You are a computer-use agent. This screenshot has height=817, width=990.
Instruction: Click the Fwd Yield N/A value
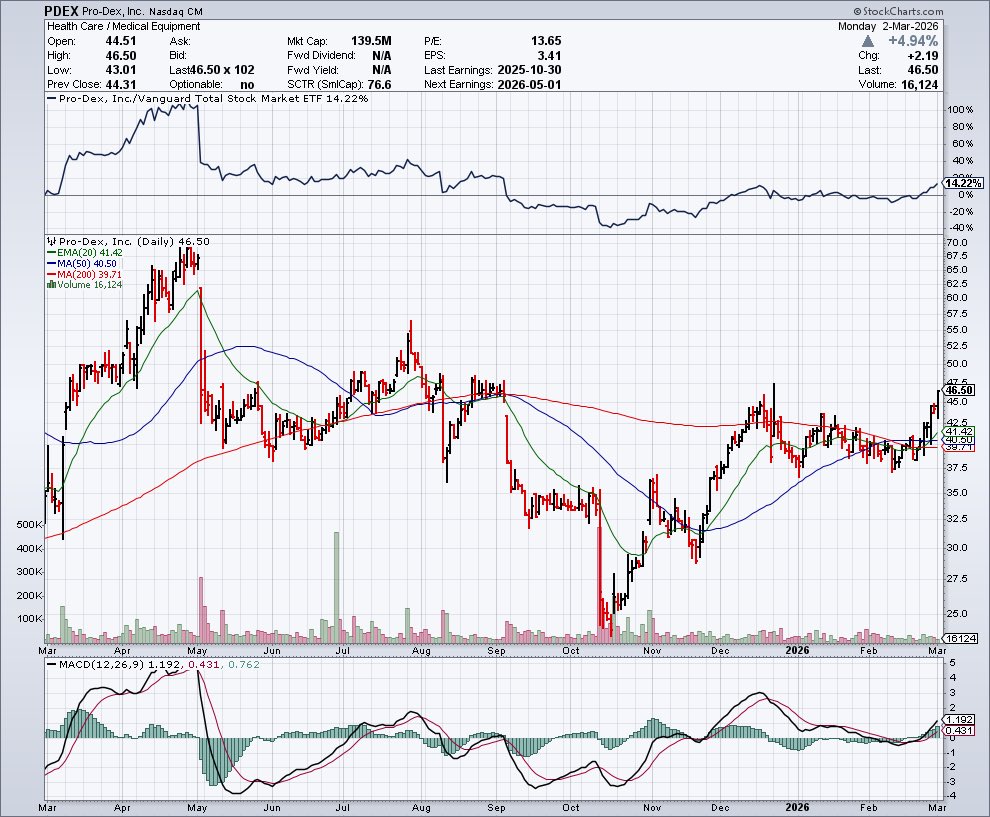pyautogui.click(x=382, y=70)
